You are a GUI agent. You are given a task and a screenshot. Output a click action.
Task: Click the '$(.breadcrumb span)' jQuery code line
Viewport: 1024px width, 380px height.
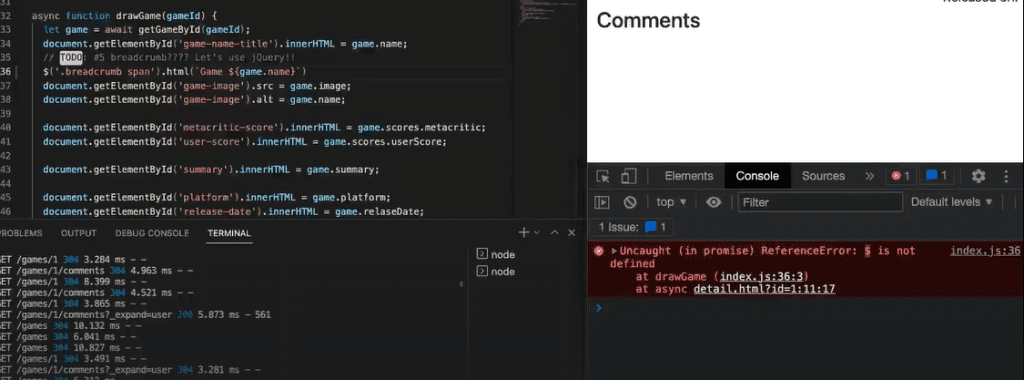click(x=174, y=72)
